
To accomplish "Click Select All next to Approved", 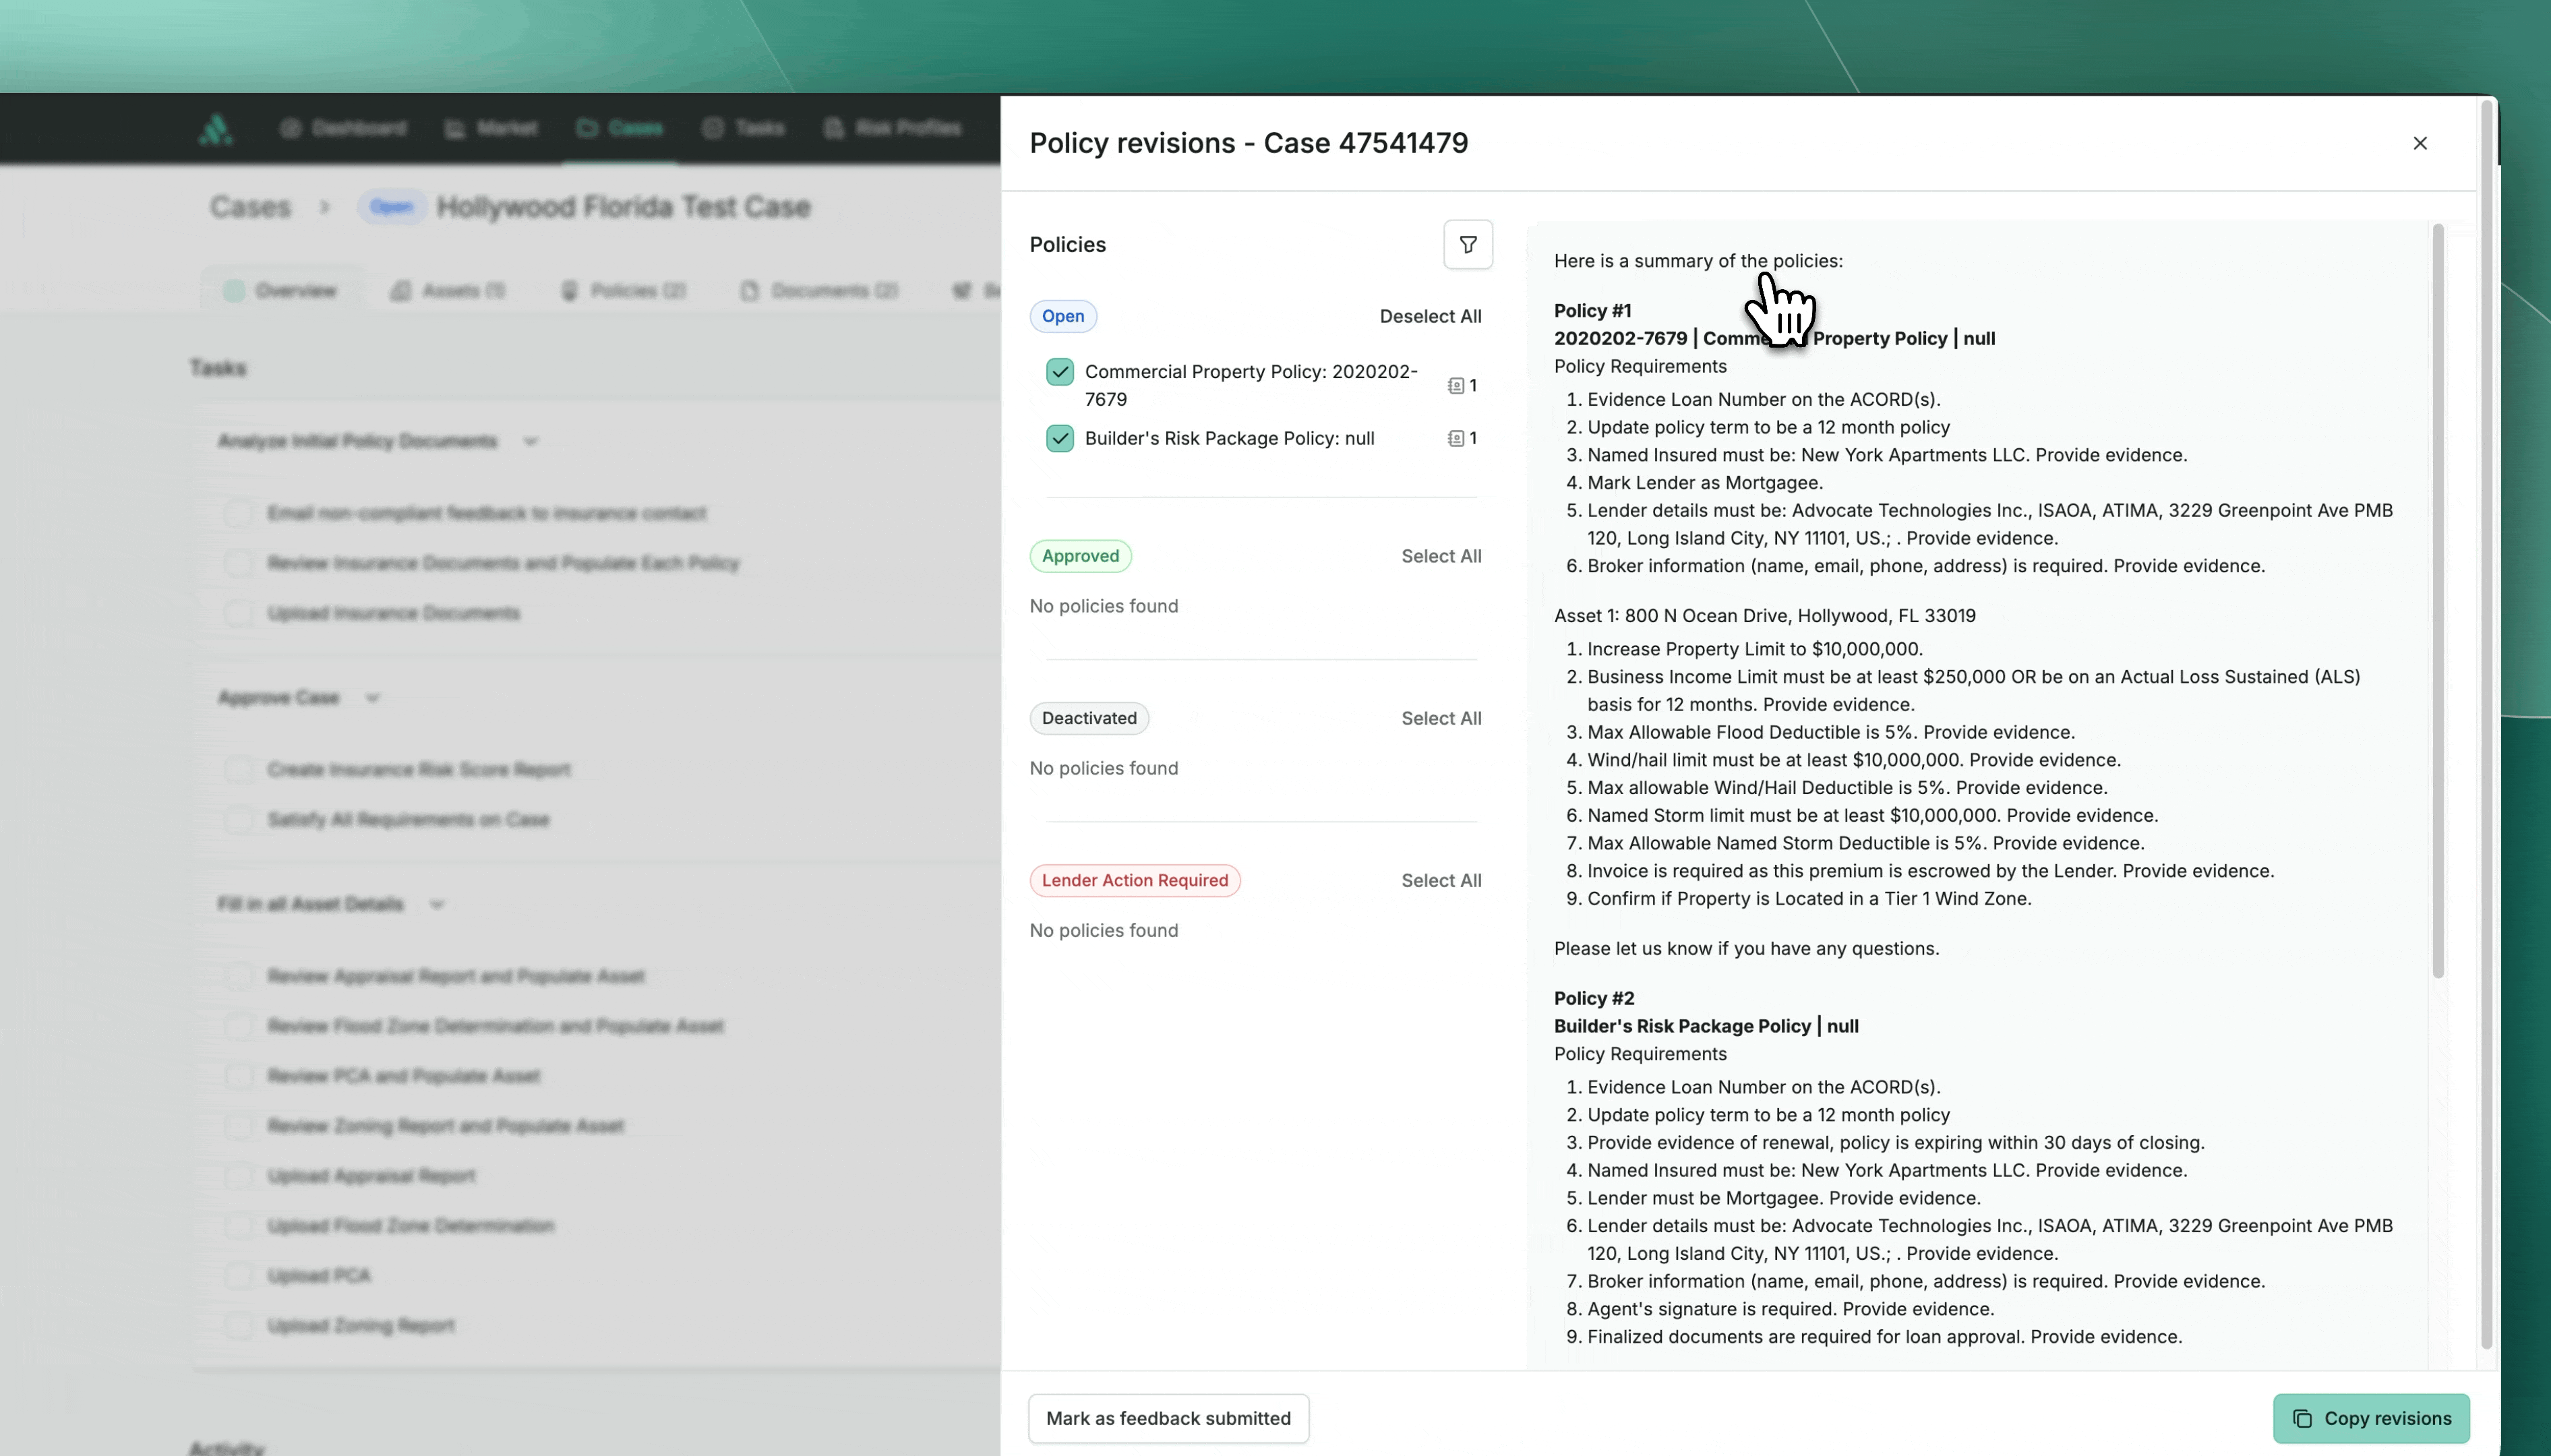I will pos(1440,556).
